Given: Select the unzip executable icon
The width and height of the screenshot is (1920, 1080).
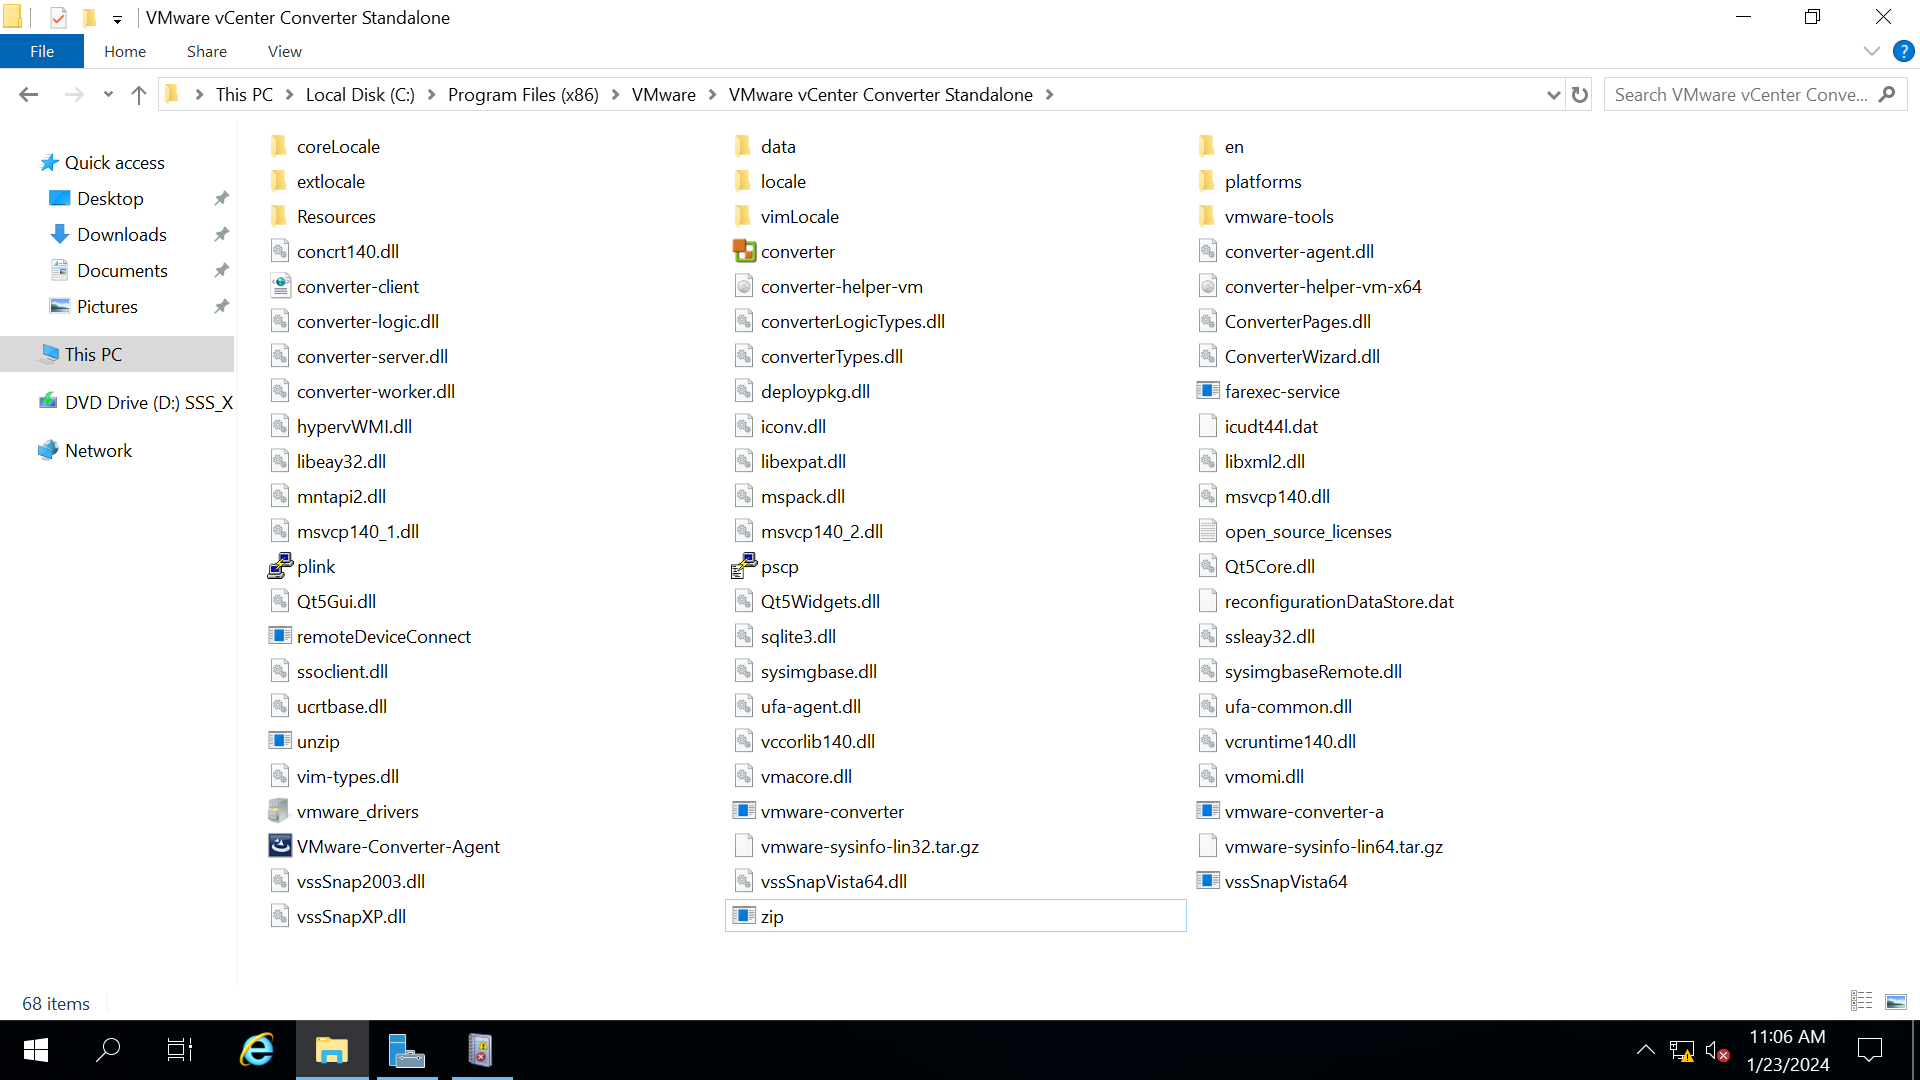Looking at the screenshot, I should click(x=280, y=741).
